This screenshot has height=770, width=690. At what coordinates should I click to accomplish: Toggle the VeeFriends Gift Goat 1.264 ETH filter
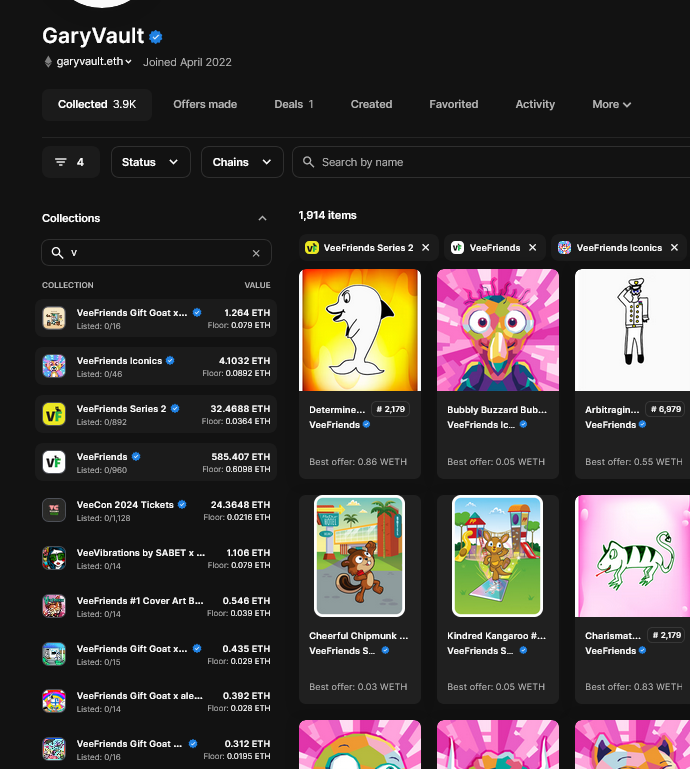point(156,318)
